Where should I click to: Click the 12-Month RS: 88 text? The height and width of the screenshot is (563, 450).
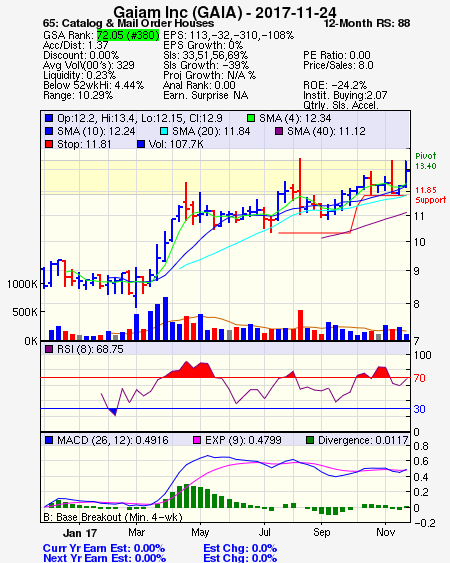[x=367, y=24]
